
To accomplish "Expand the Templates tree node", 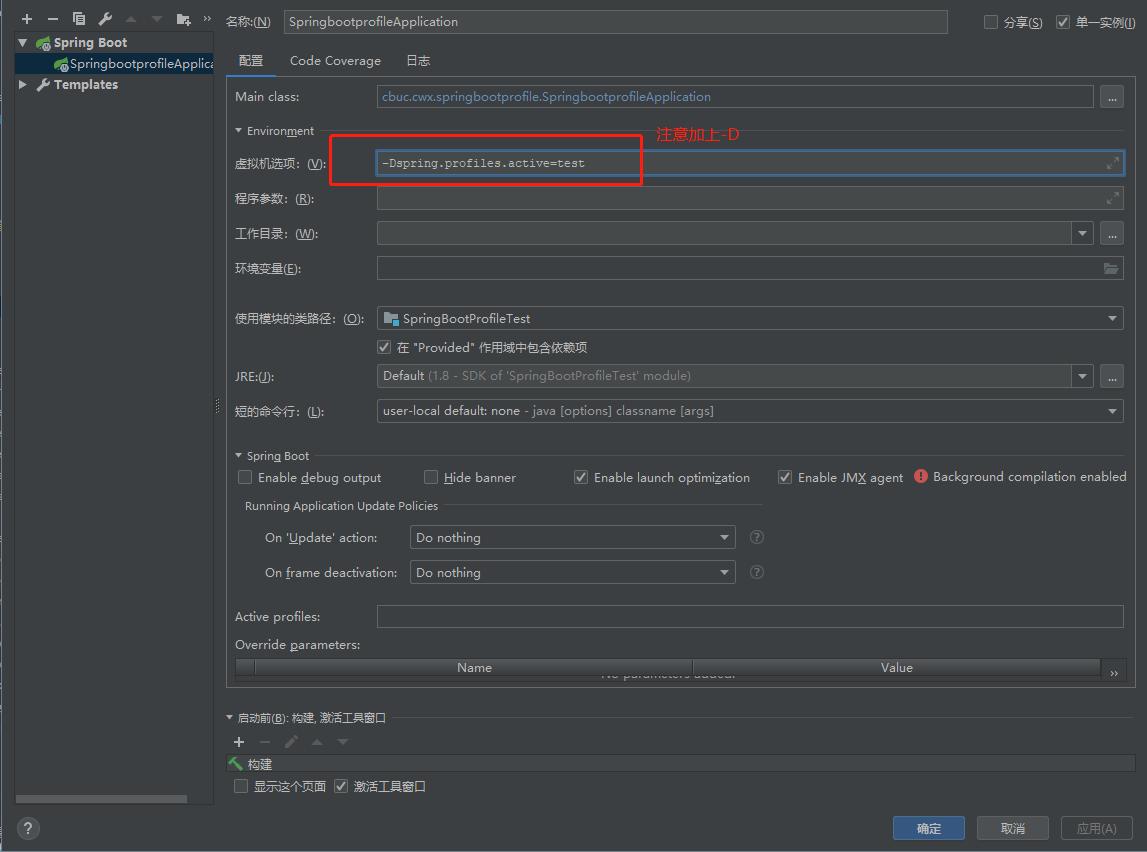I will point(23,84).
